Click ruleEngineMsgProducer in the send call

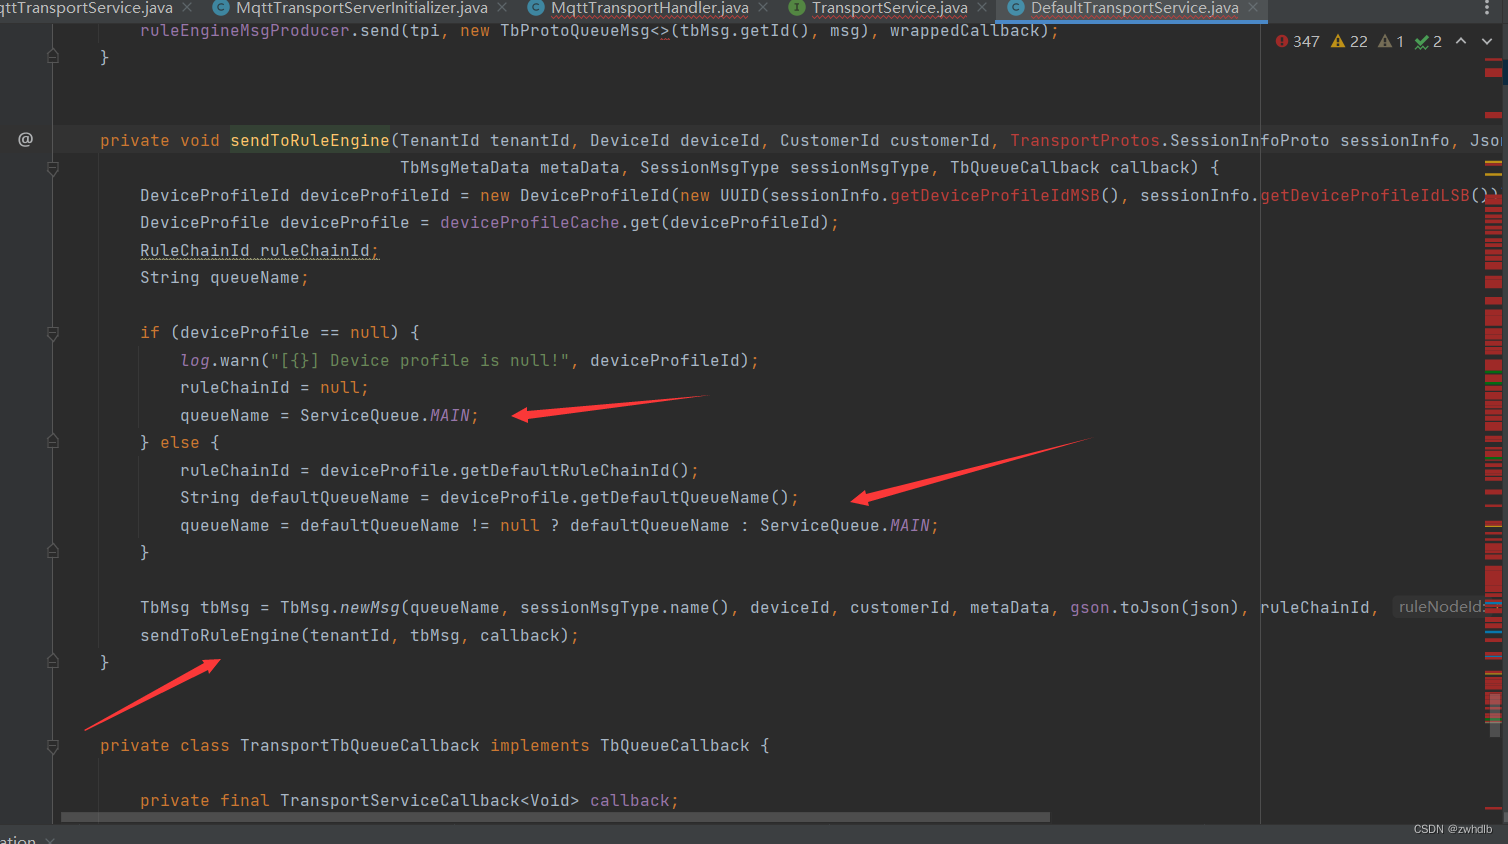245,31
